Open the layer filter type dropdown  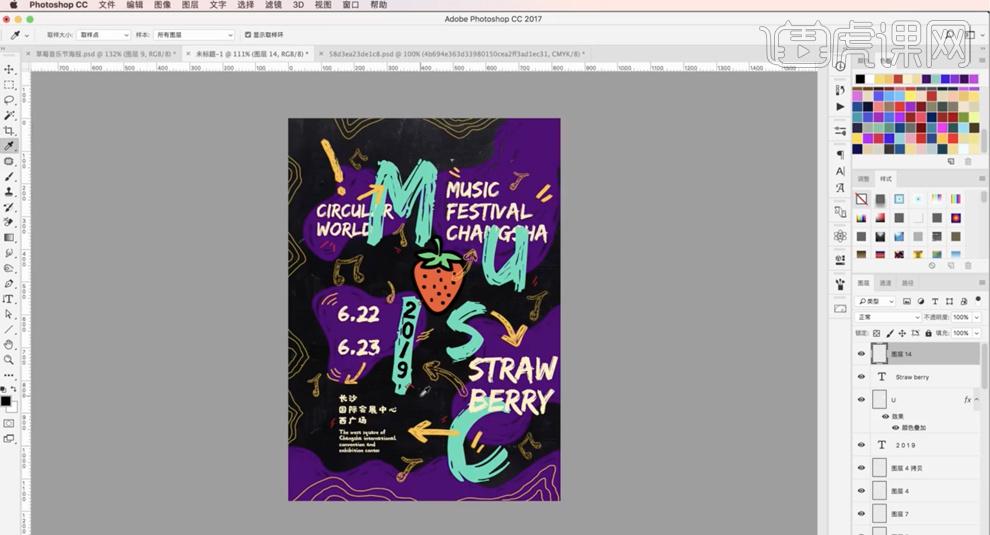pyautogui.click(x=876, y=301)
